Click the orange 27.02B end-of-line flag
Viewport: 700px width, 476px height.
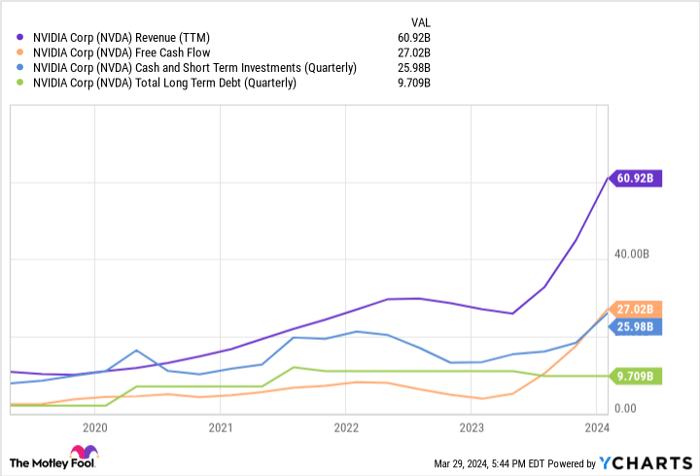[x=635, y=309]
